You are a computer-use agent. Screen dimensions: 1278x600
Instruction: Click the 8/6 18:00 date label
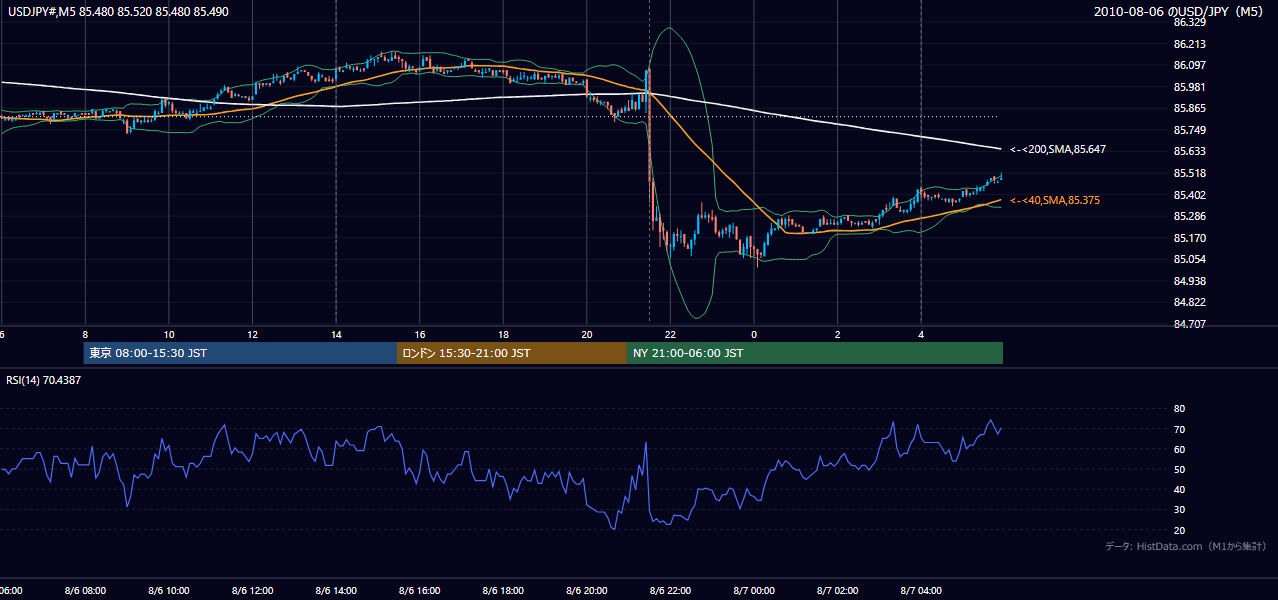tap(503, 591)
